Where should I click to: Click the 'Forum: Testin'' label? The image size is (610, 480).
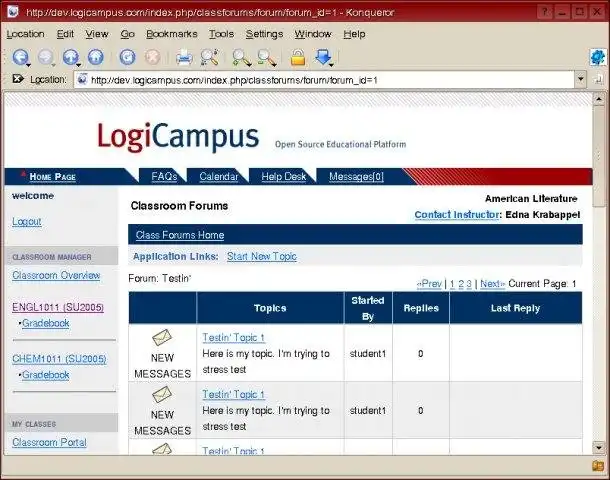tap(160, 279)
